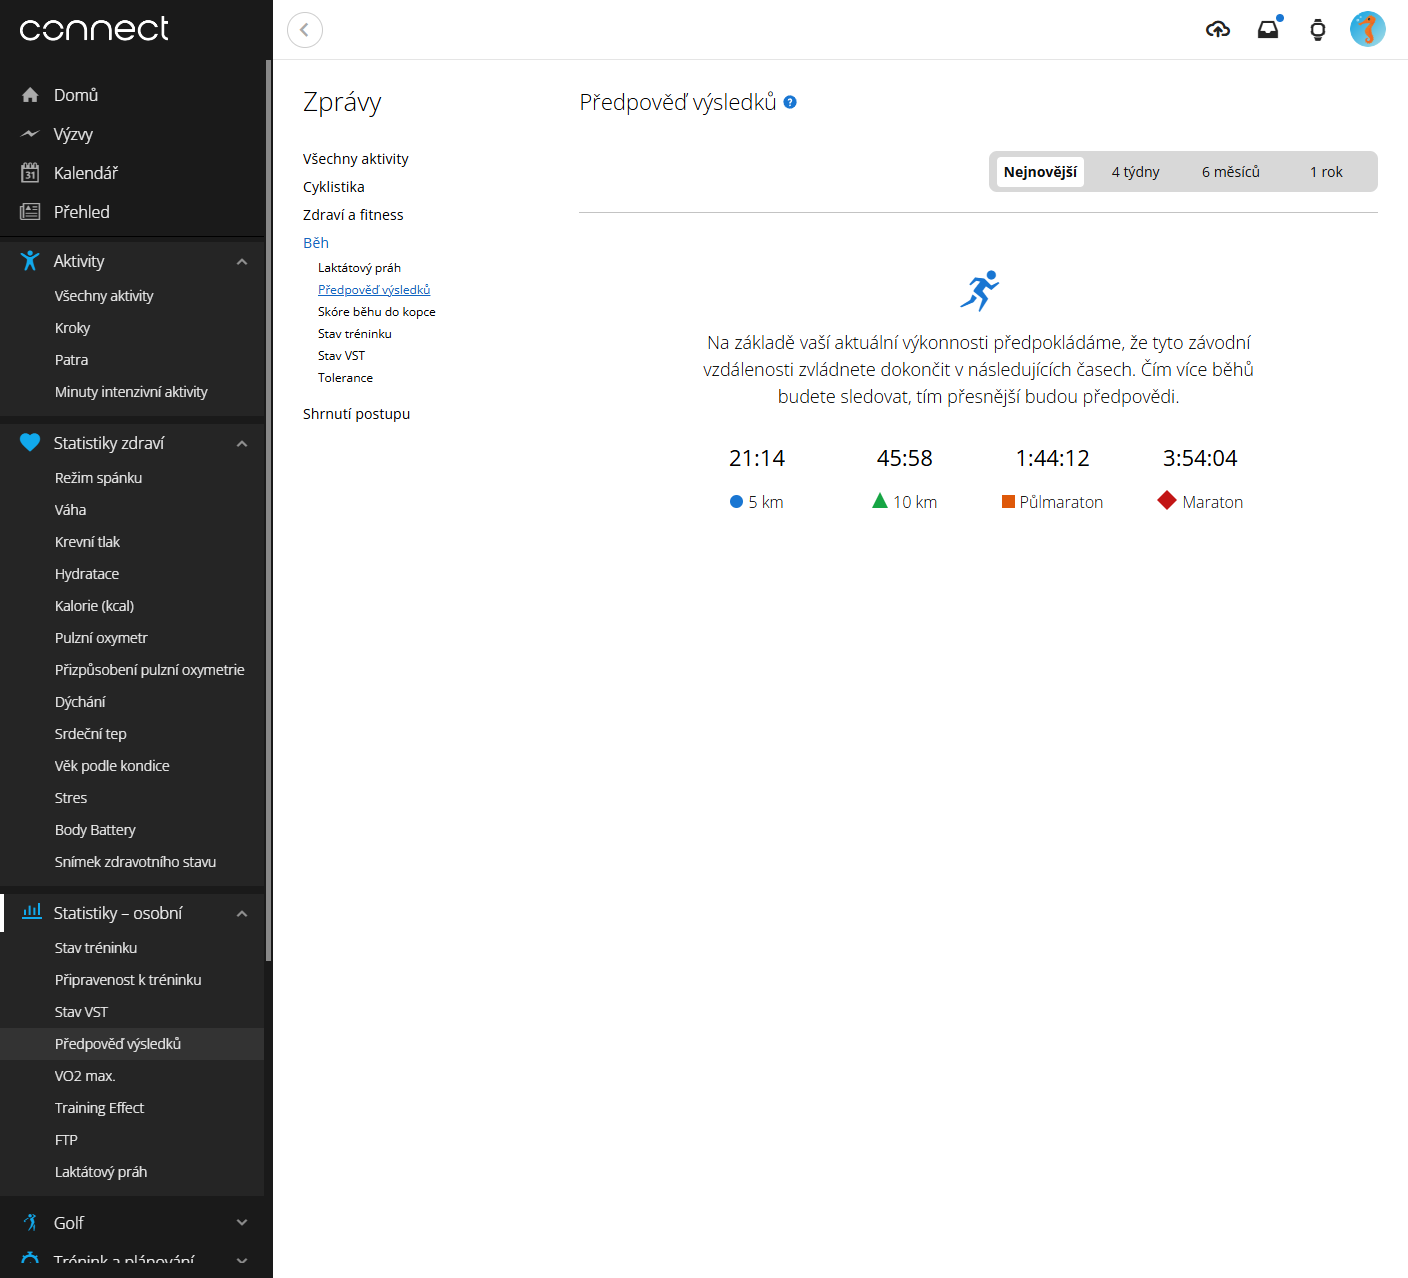This screenshot has height=1278, width=1408.
Task: Click the blue 5 km legend marker
Action: (x=737, y=502)
